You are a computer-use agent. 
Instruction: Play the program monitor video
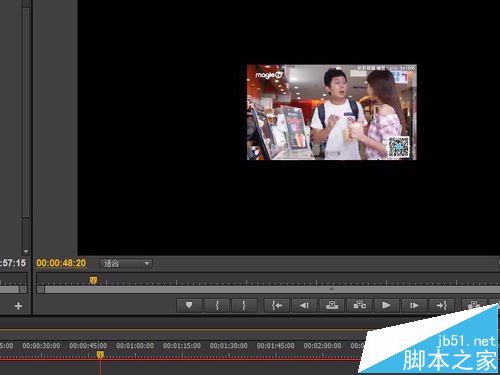point(386,305)
